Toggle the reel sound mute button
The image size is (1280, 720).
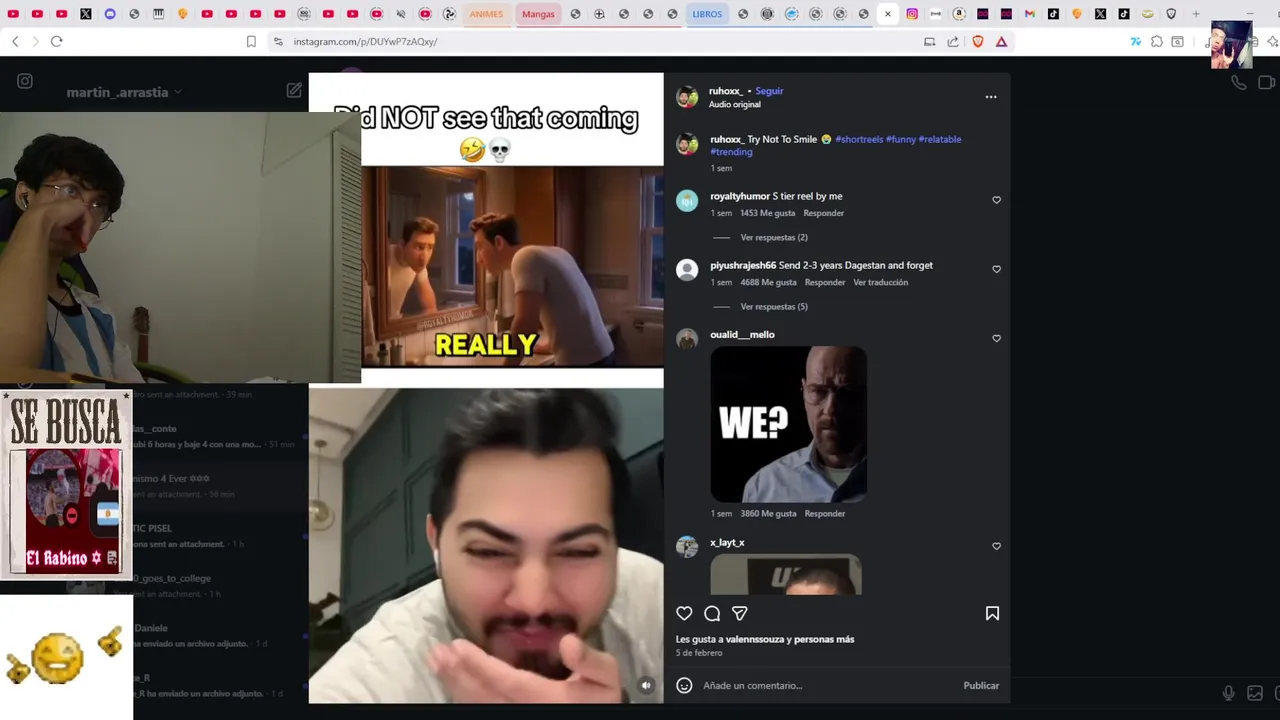pos(646,686)
